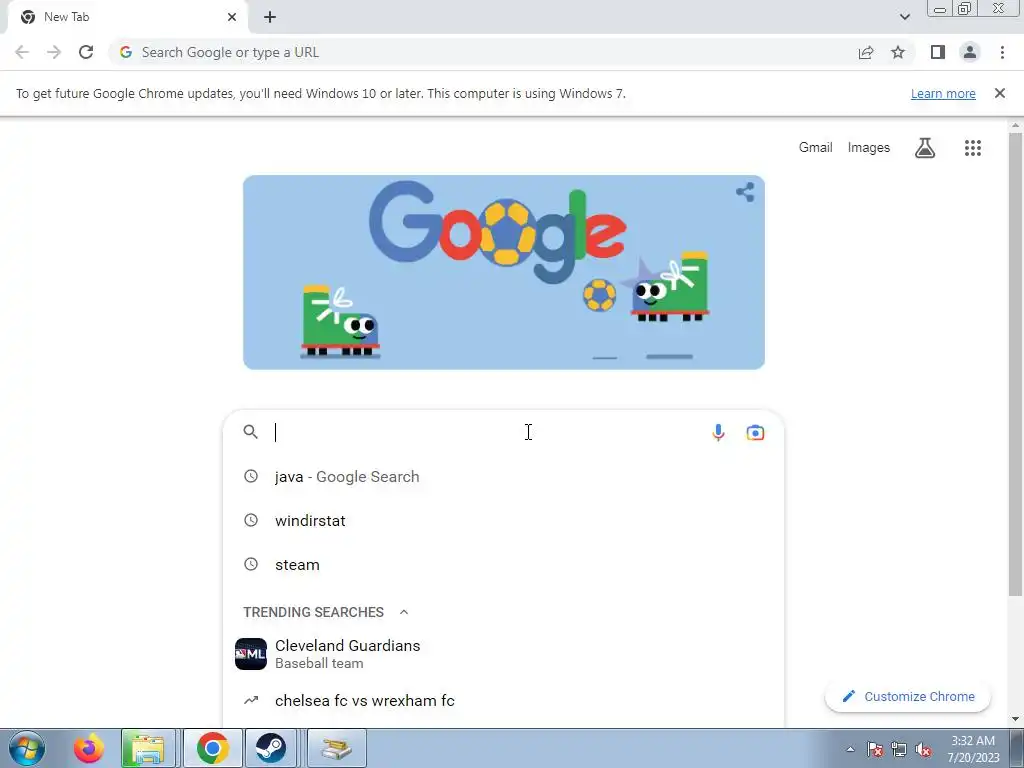Click the page vertical scrollbar thumb
Image resolution: width=1024 pixels, height=768 pixels.
(1015, 364)
